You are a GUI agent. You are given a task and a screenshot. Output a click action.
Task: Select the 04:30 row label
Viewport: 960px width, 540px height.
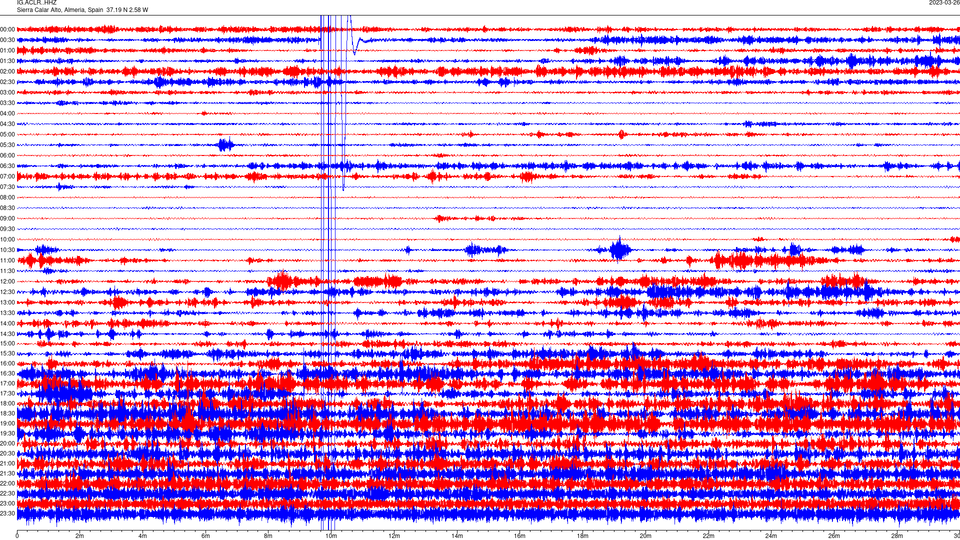pyautogui.click(x=7, y=124)
